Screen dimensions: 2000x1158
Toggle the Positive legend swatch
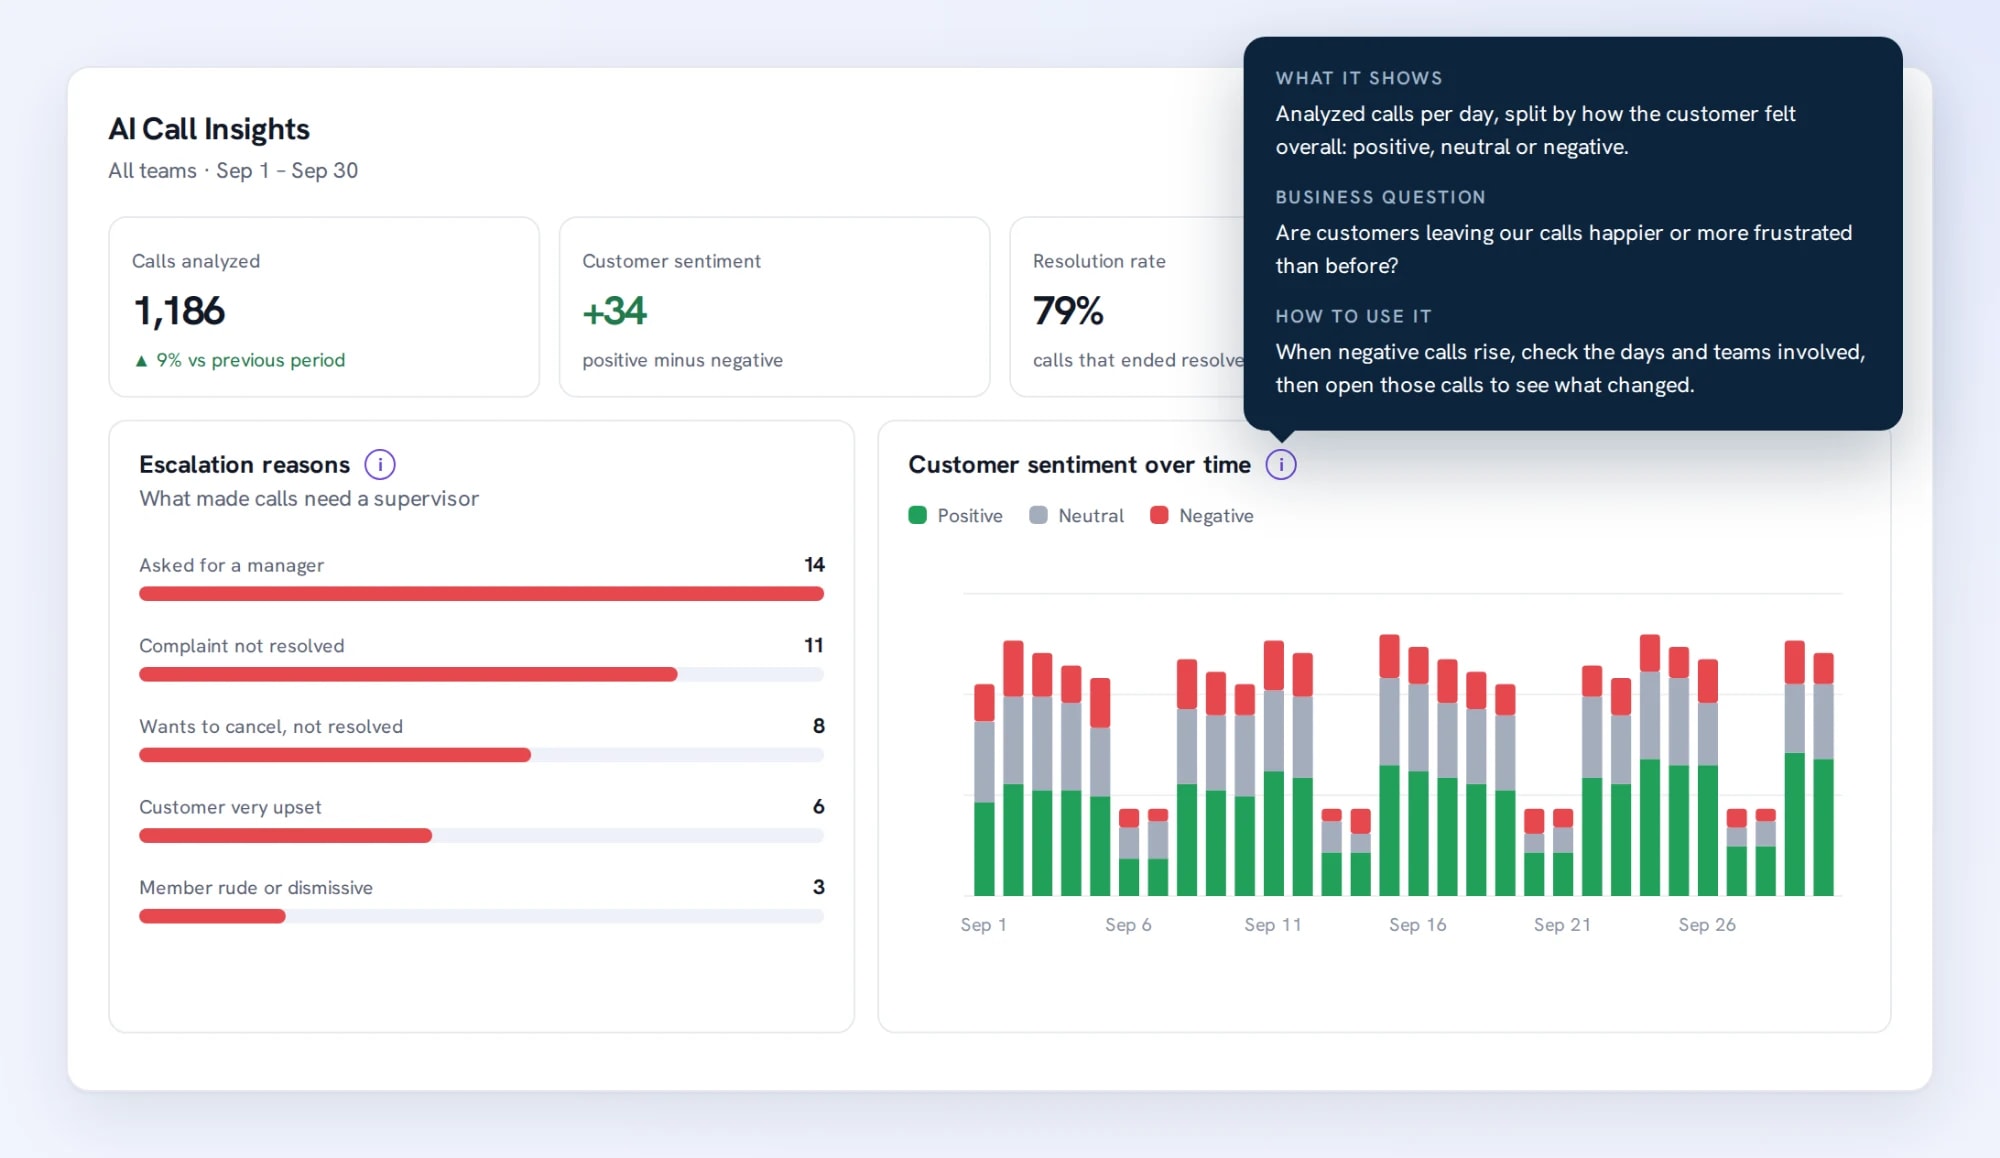click(917, 515)
